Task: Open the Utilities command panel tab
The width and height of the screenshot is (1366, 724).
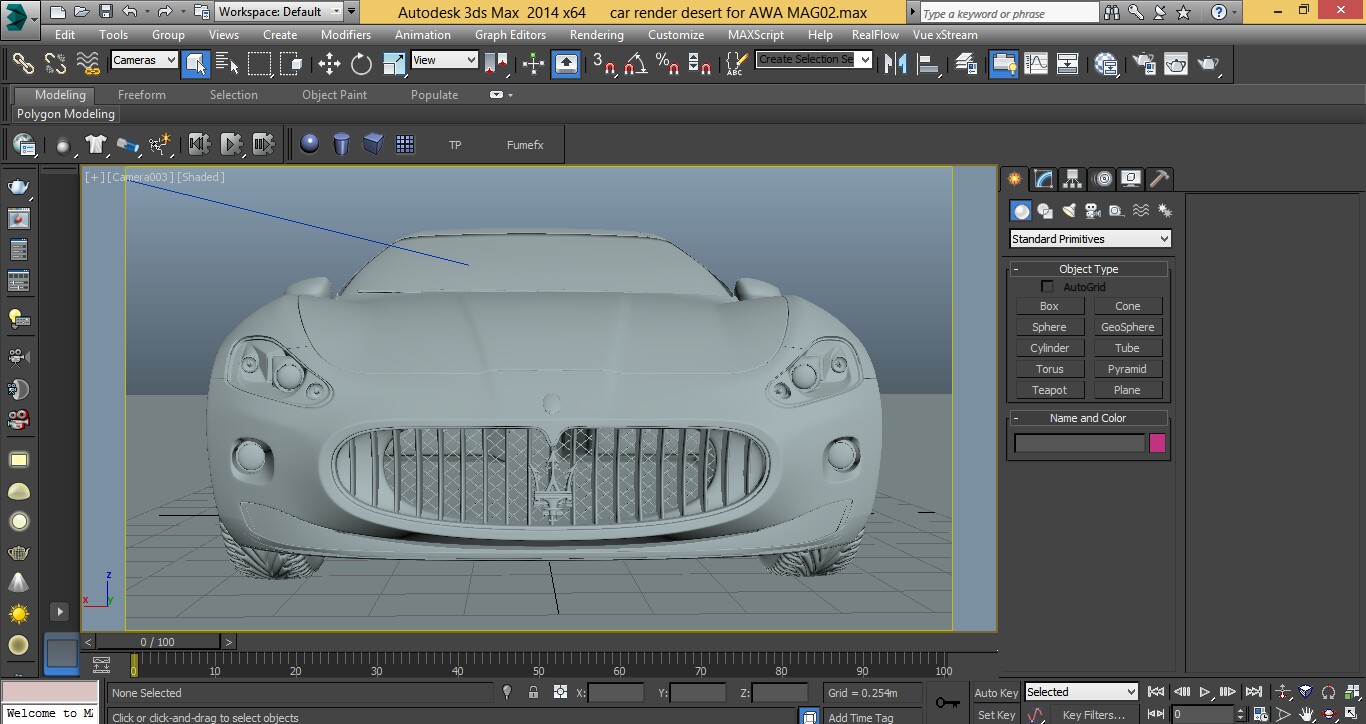Action: (1160, 179)
